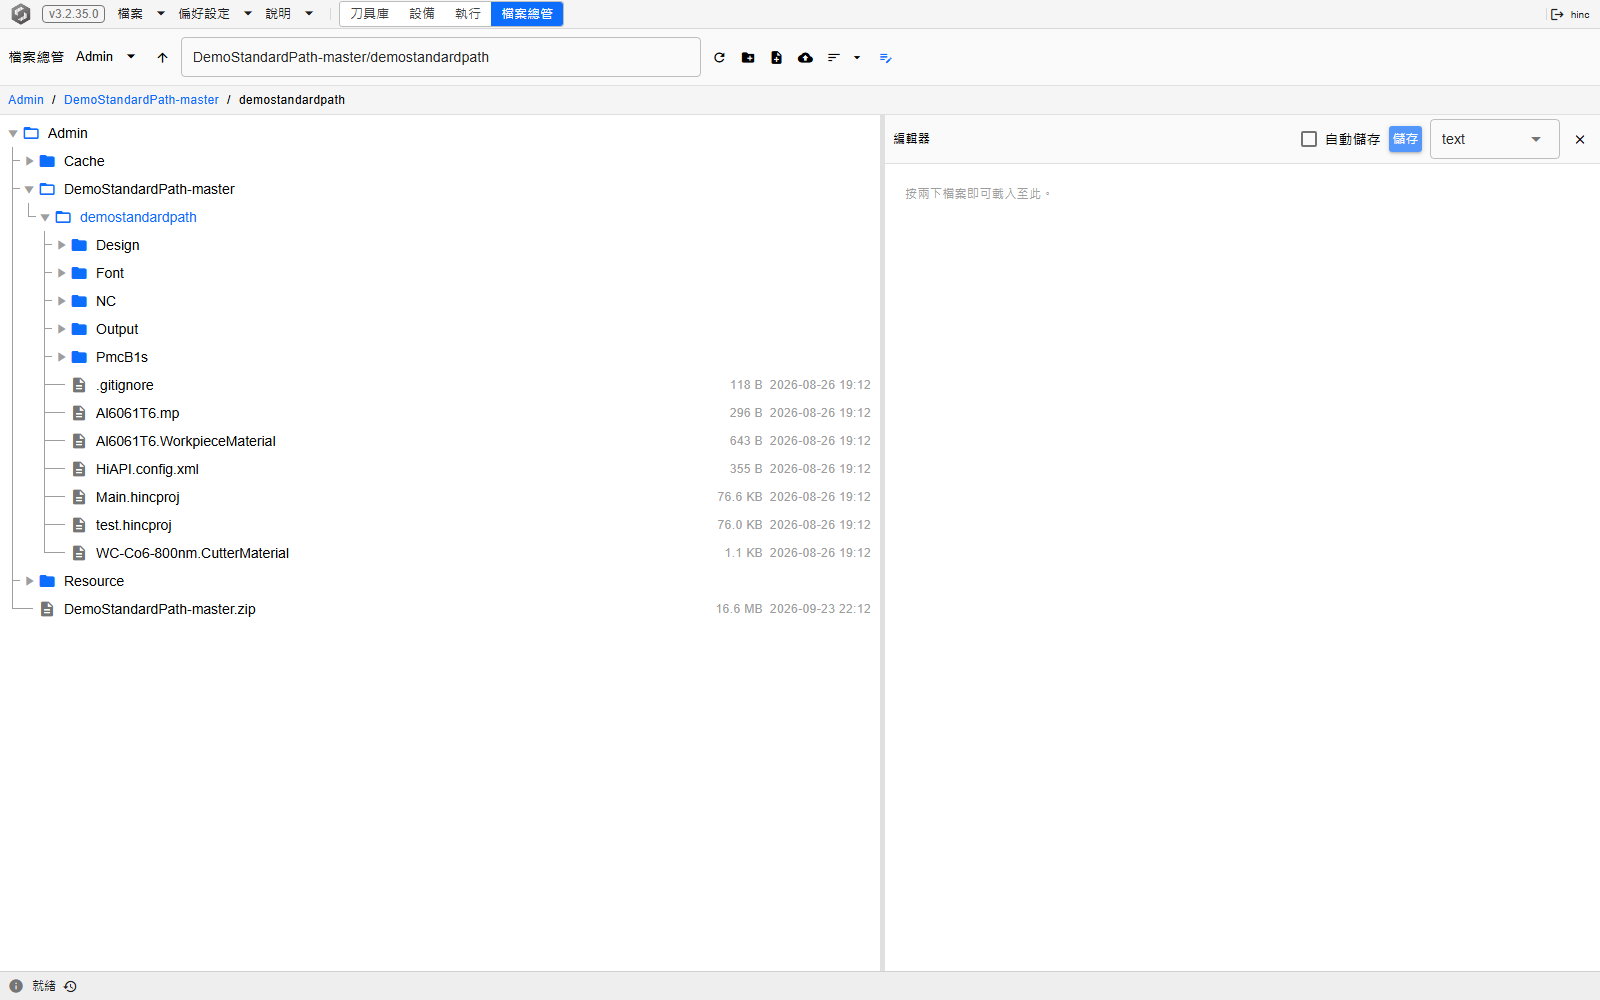The height and width of the screenshot is (1000, 1600).
Task: Click the DemoStandardPath-master breadcrumb link
Action: point(141,100)
